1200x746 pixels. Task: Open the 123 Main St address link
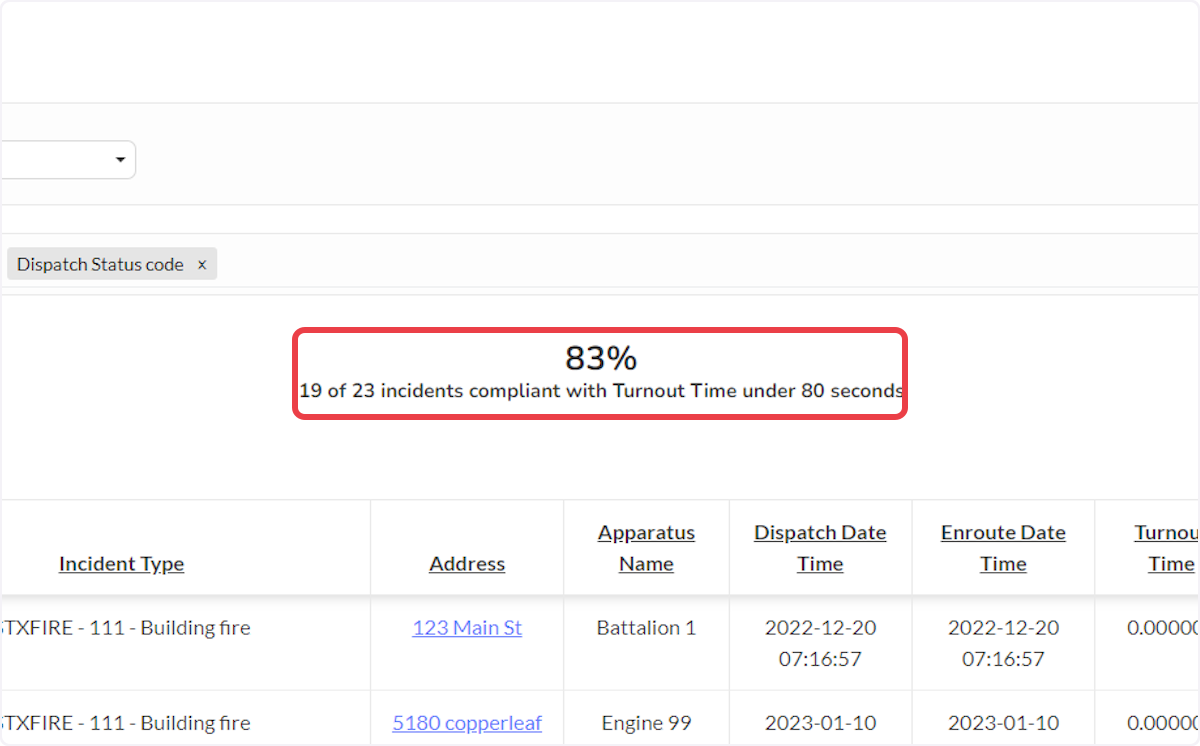click(x=467, y=628)
